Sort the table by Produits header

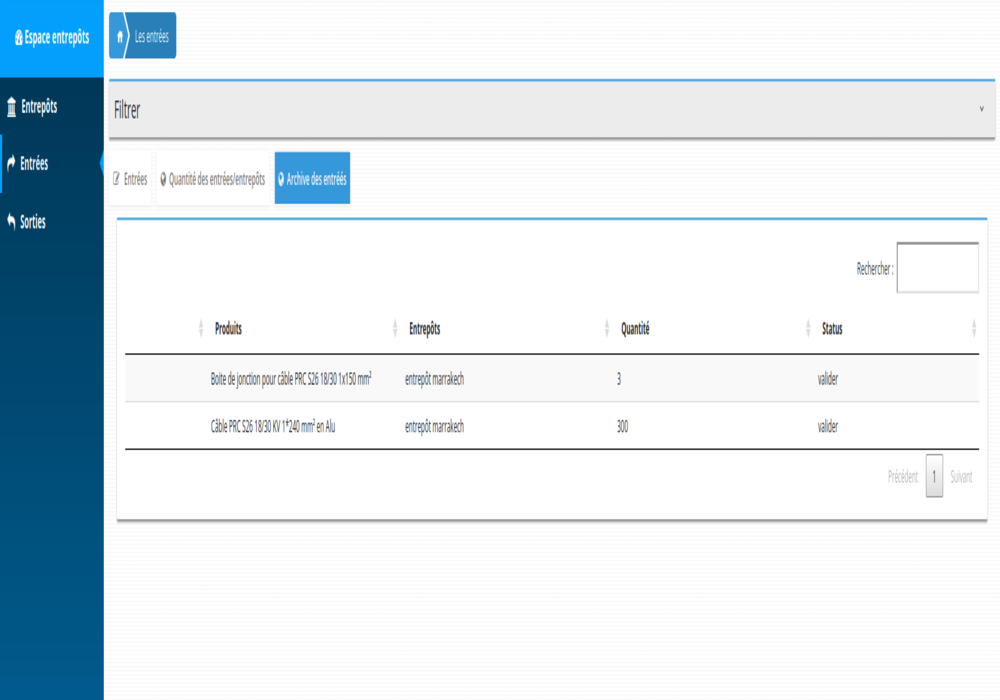click(x=228, y=329)
